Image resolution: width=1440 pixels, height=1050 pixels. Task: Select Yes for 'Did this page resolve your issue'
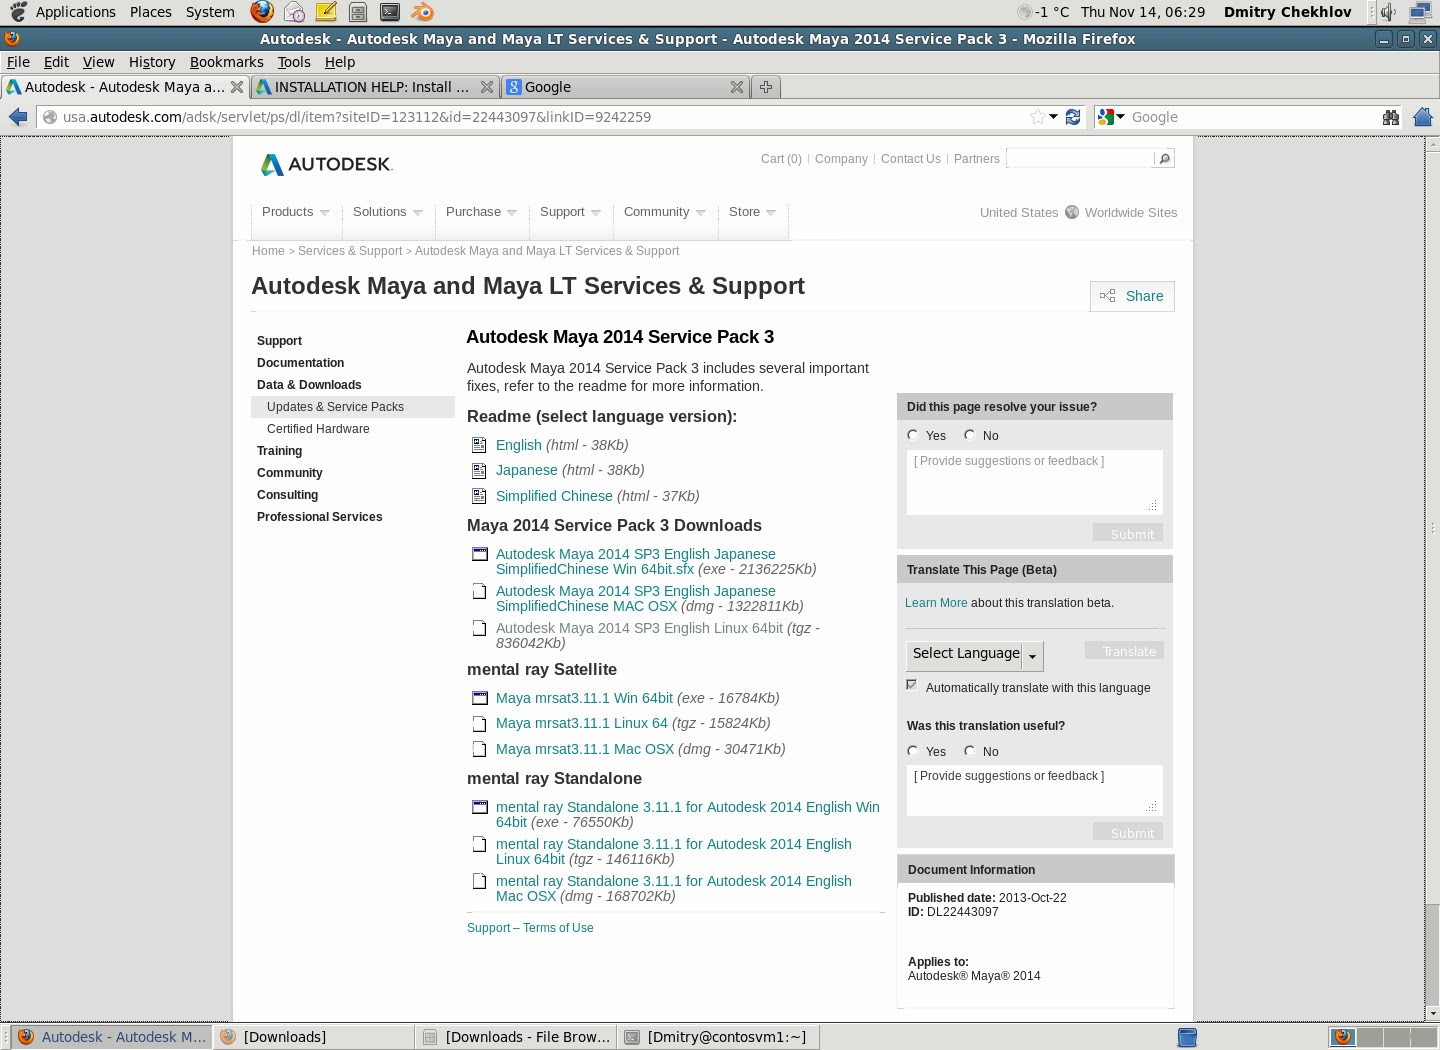pos(913,435)
